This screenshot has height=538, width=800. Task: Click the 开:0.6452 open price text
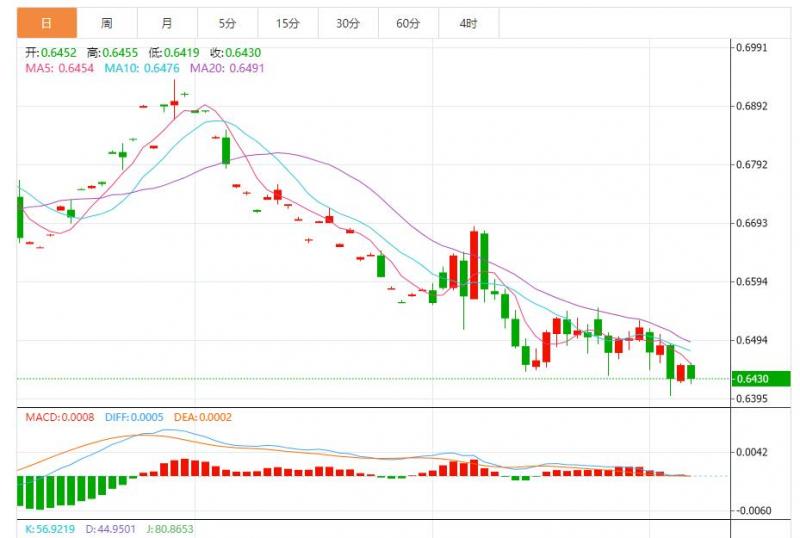(51, 53)
